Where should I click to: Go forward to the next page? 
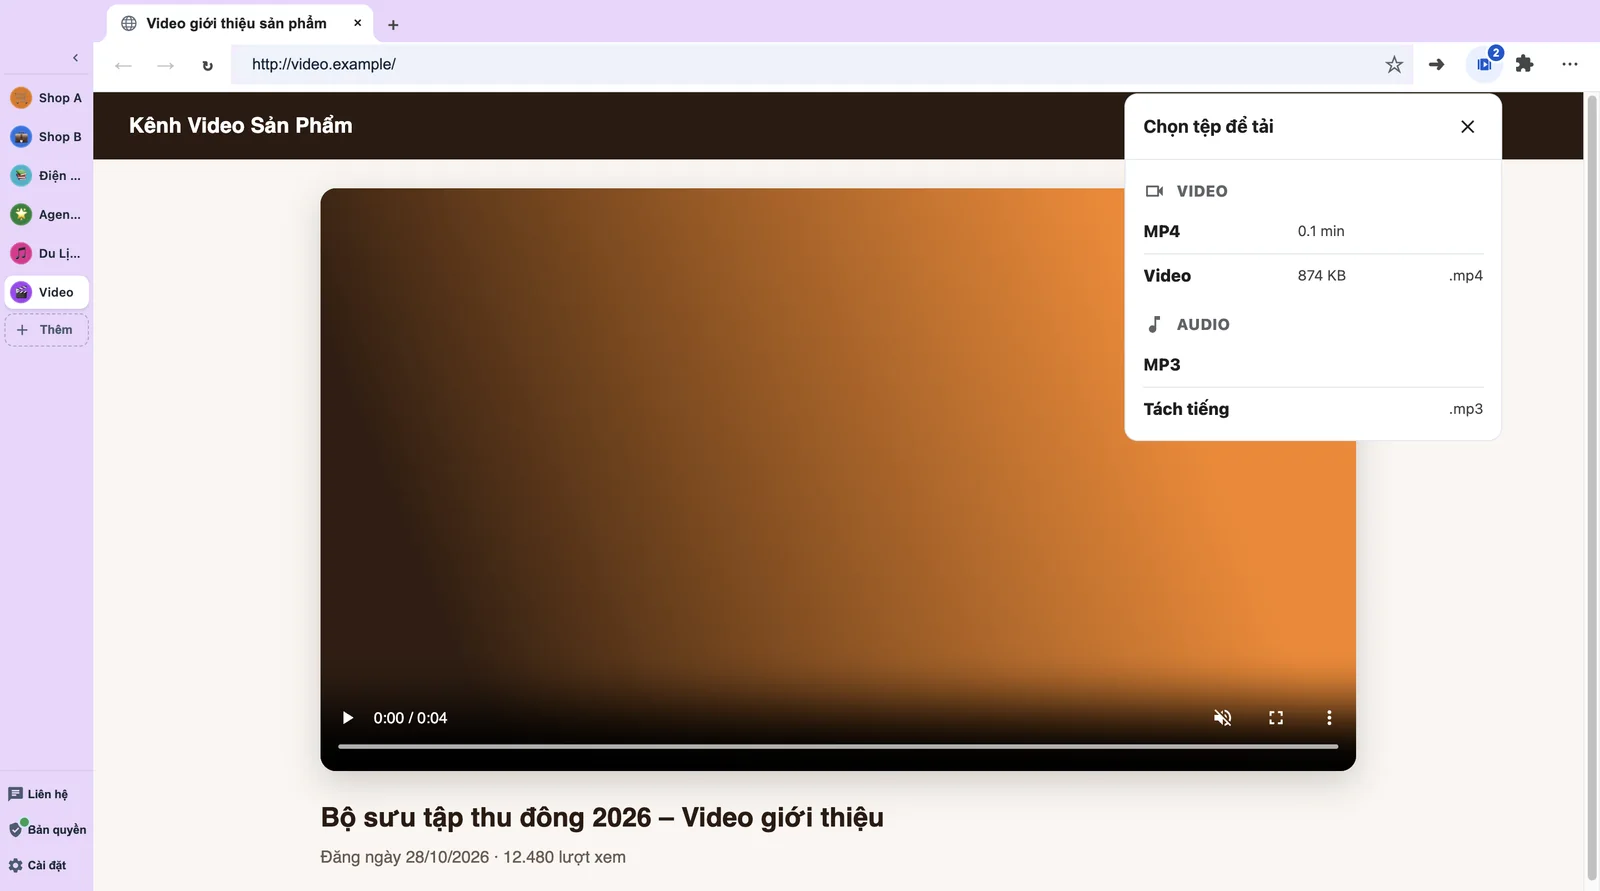pyautogui.click(x=166, y=65)
